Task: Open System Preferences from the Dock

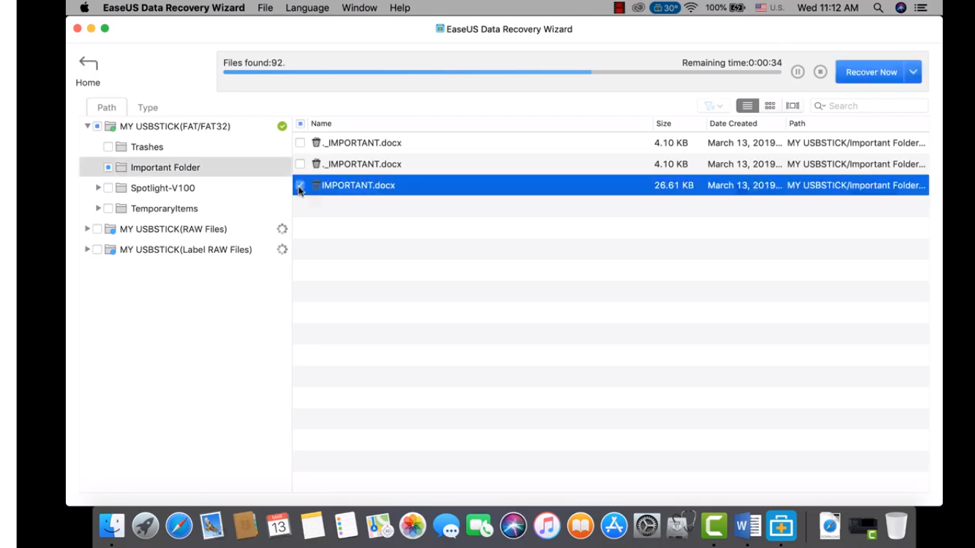Action: click(x=647, y=526)
